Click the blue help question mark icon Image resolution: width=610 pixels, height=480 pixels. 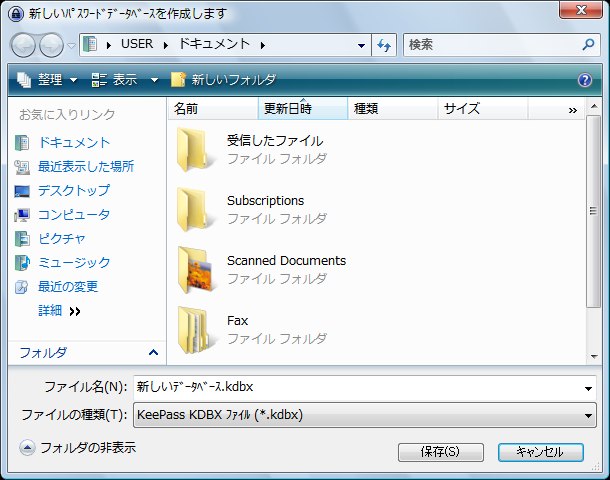585,80
